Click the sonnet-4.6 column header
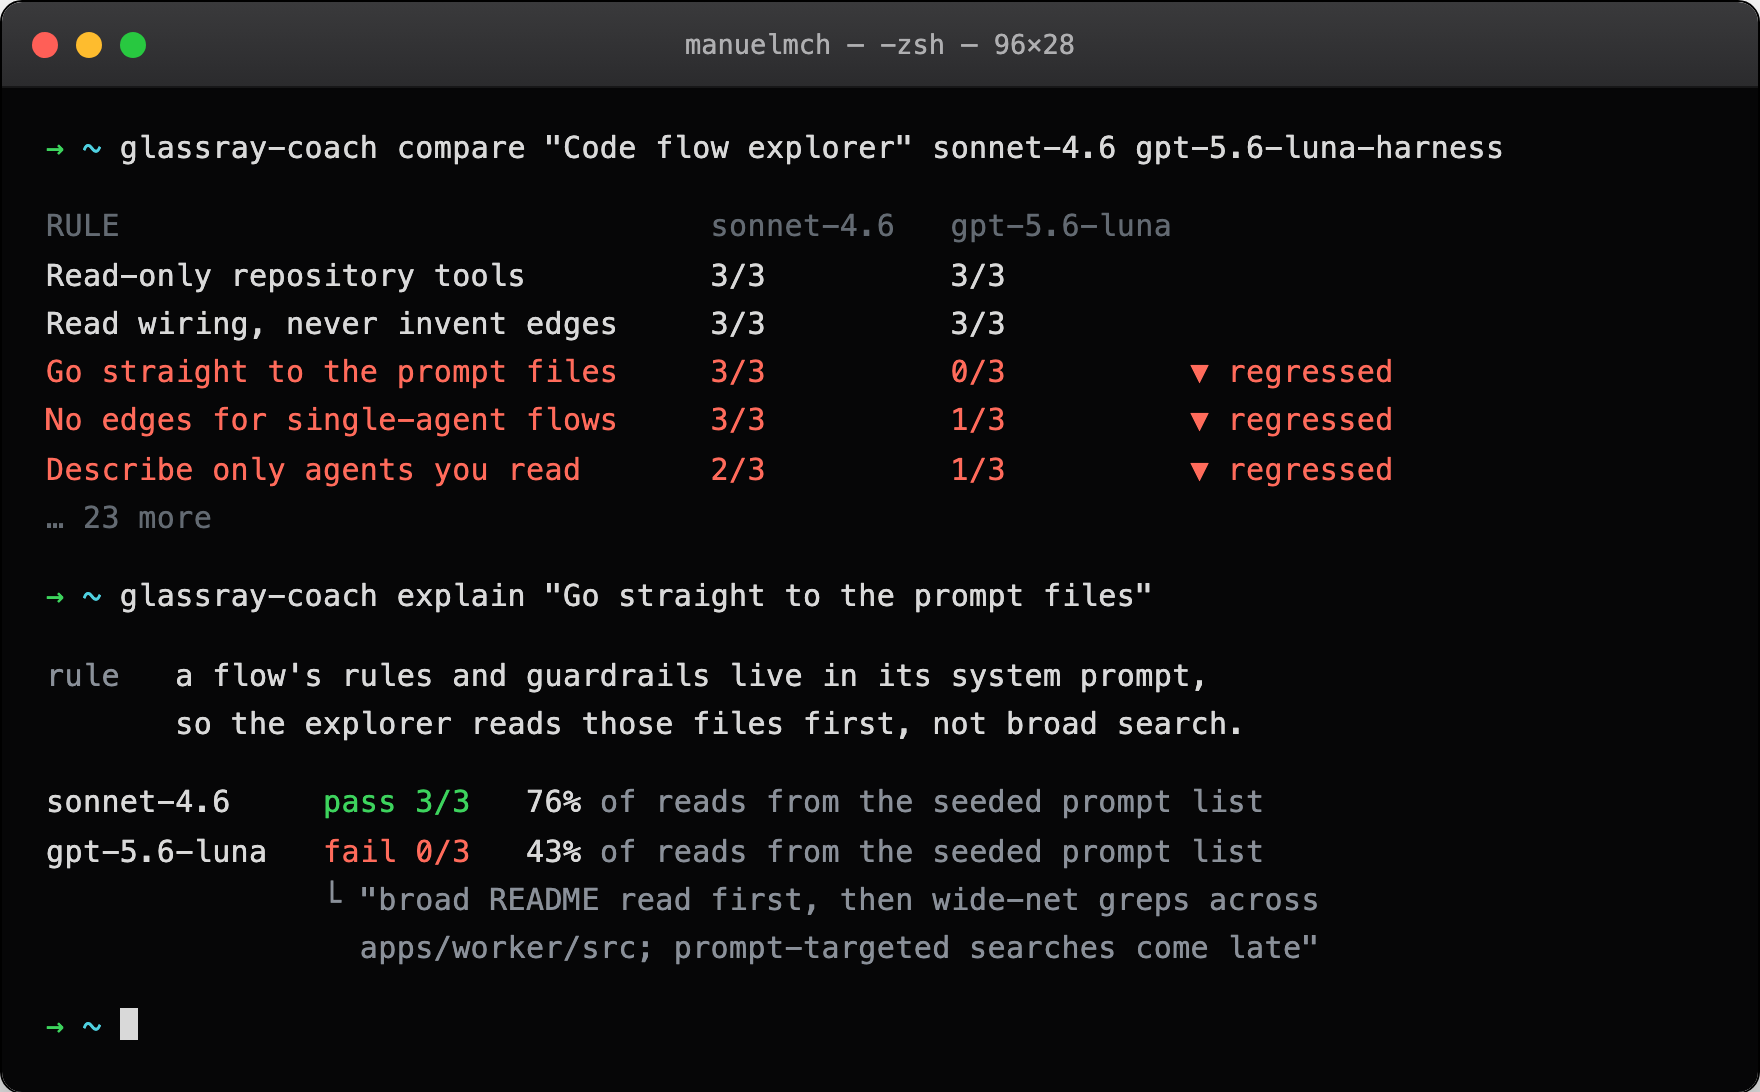Image resolution: width=1760 pixels, height=1092 pixels. [x=802, y=226]
